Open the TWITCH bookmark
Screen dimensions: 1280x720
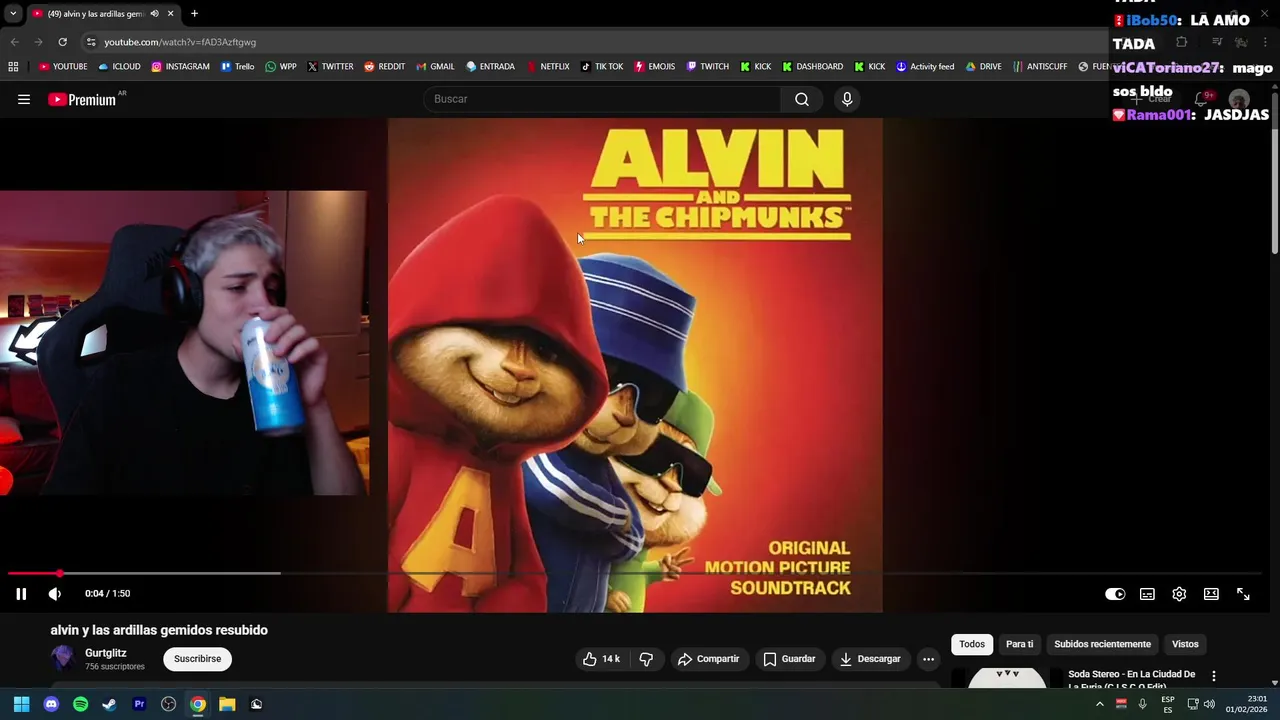707,66
